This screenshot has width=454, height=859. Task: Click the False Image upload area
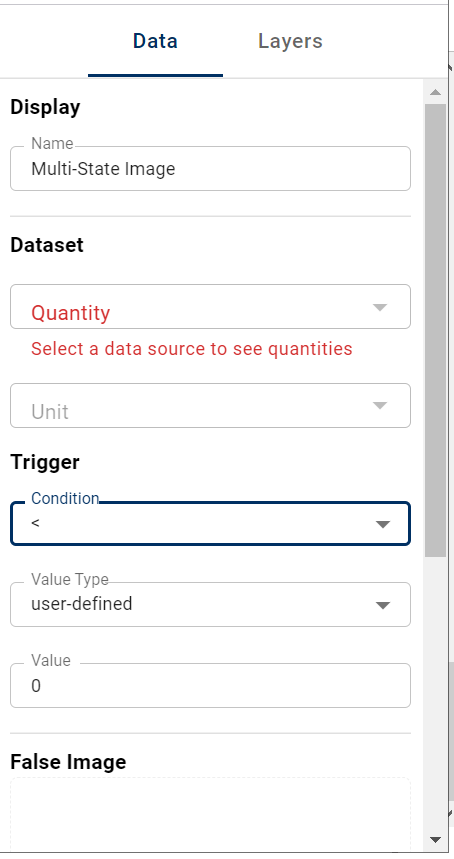[210, 814]
